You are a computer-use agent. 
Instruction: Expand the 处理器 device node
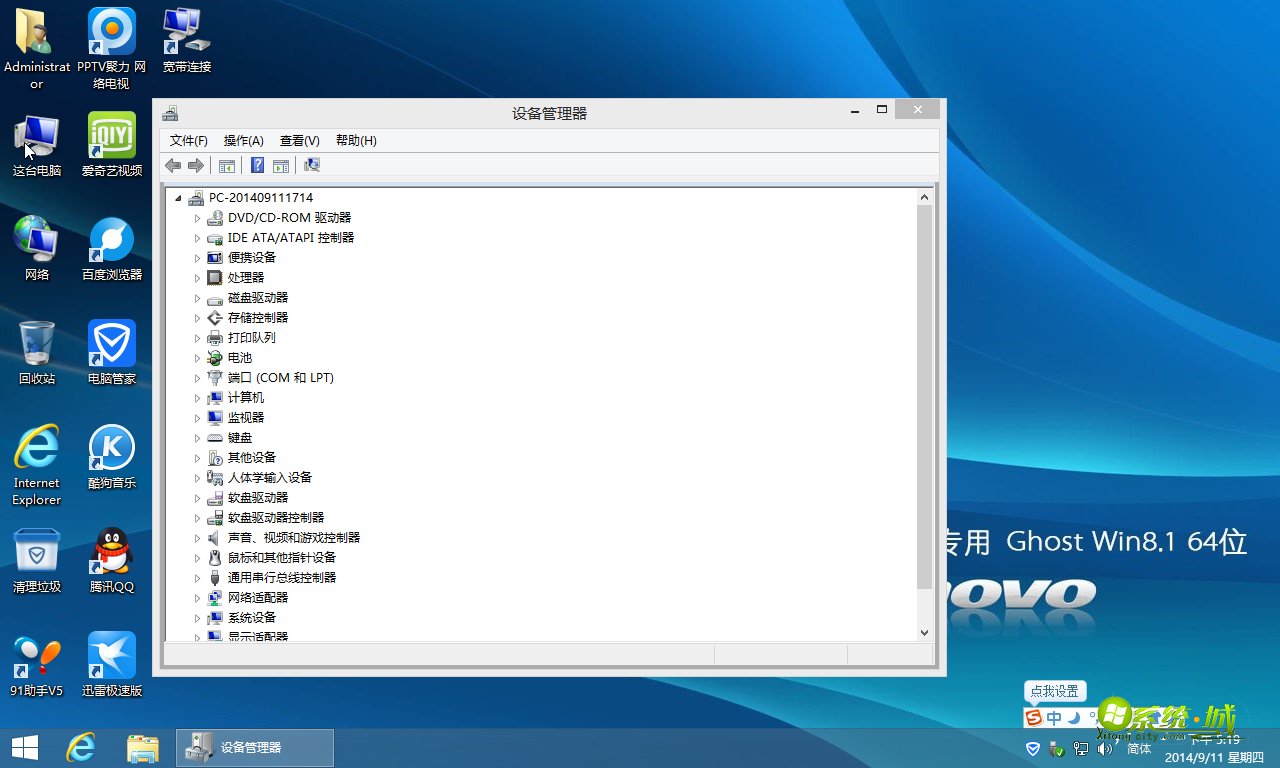click(x=198, y=277)
